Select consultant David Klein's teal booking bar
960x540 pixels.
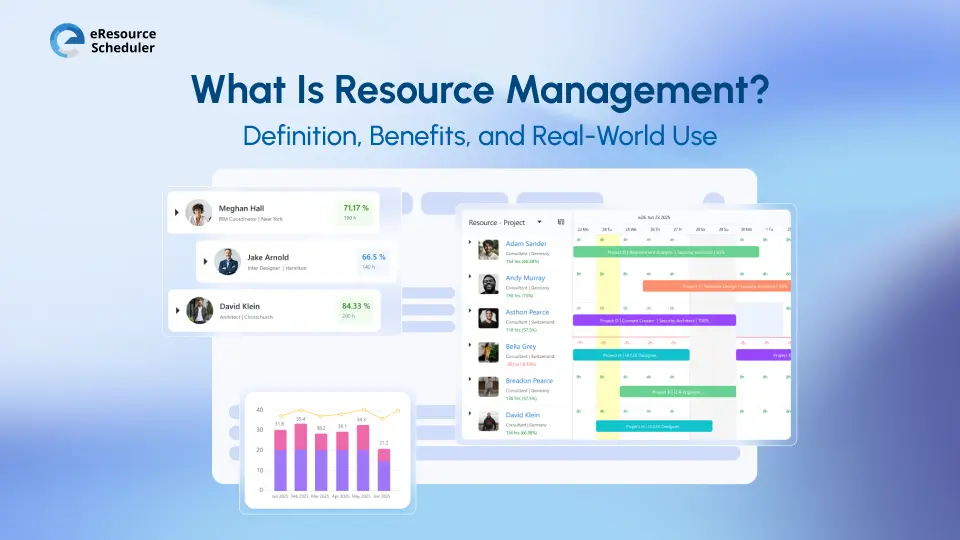tap(654, 426)
